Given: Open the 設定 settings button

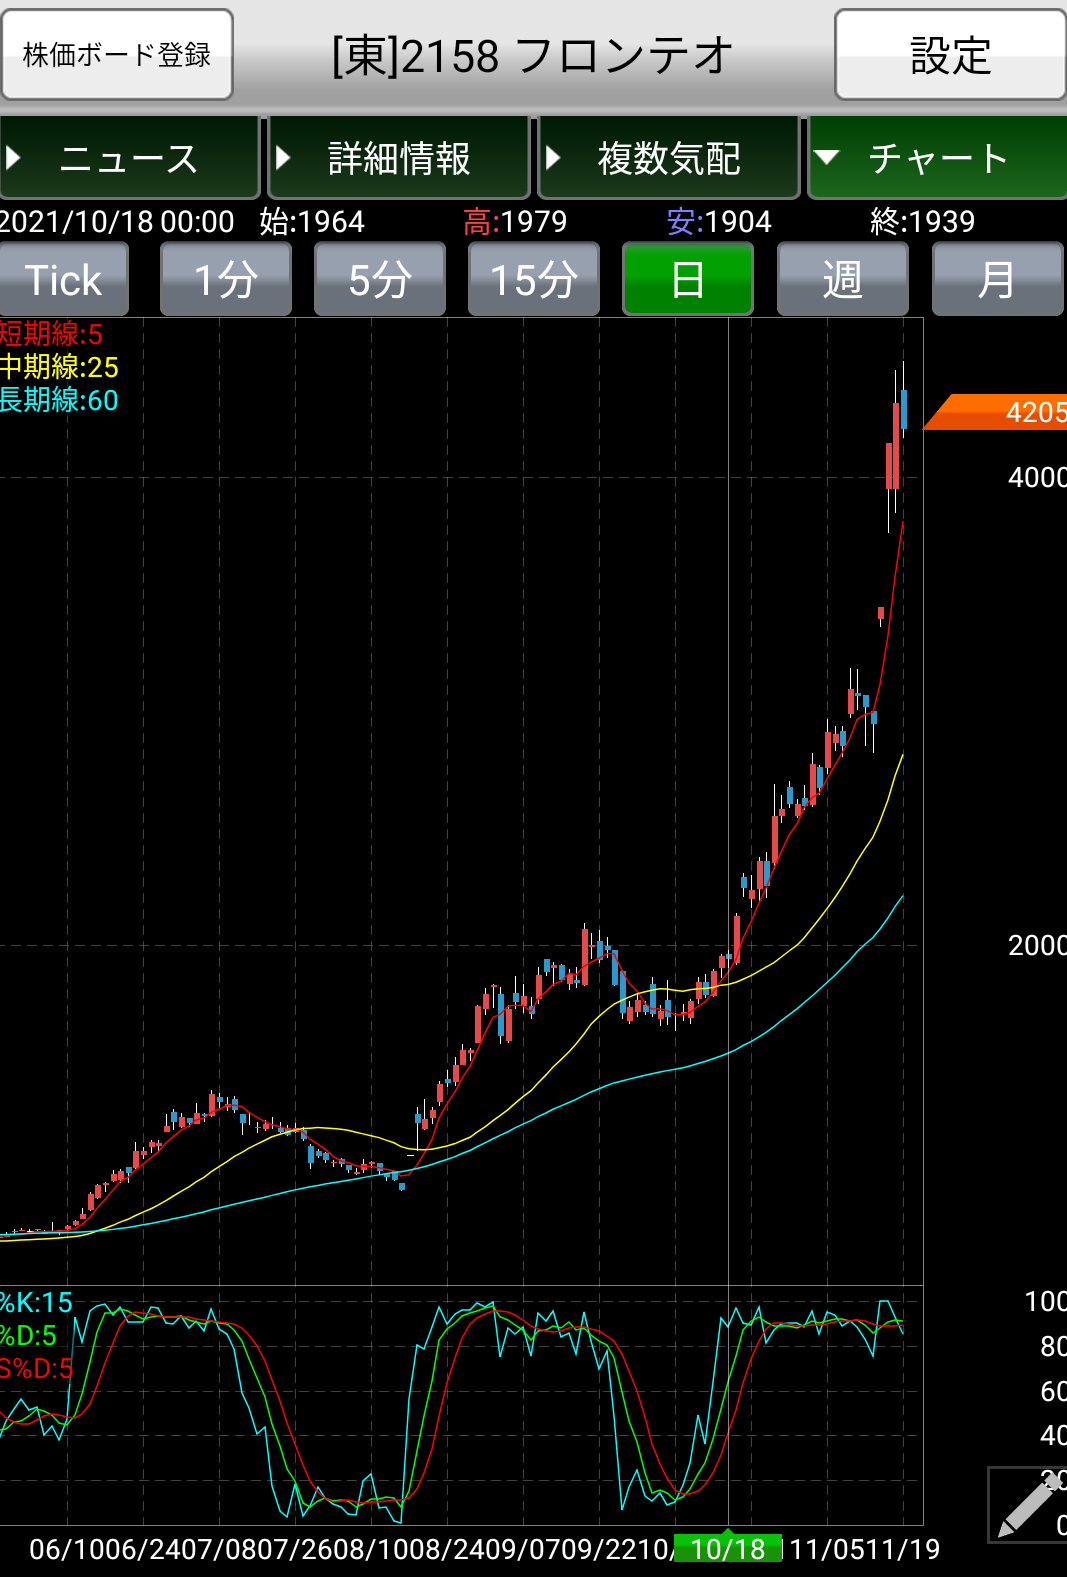Looking at the screenshot, I should click(x=949, y=55).
